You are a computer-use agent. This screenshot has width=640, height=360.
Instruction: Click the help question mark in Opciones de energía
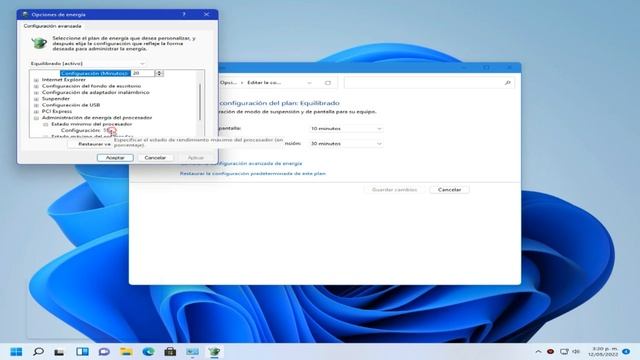click(x=184, y=14)
